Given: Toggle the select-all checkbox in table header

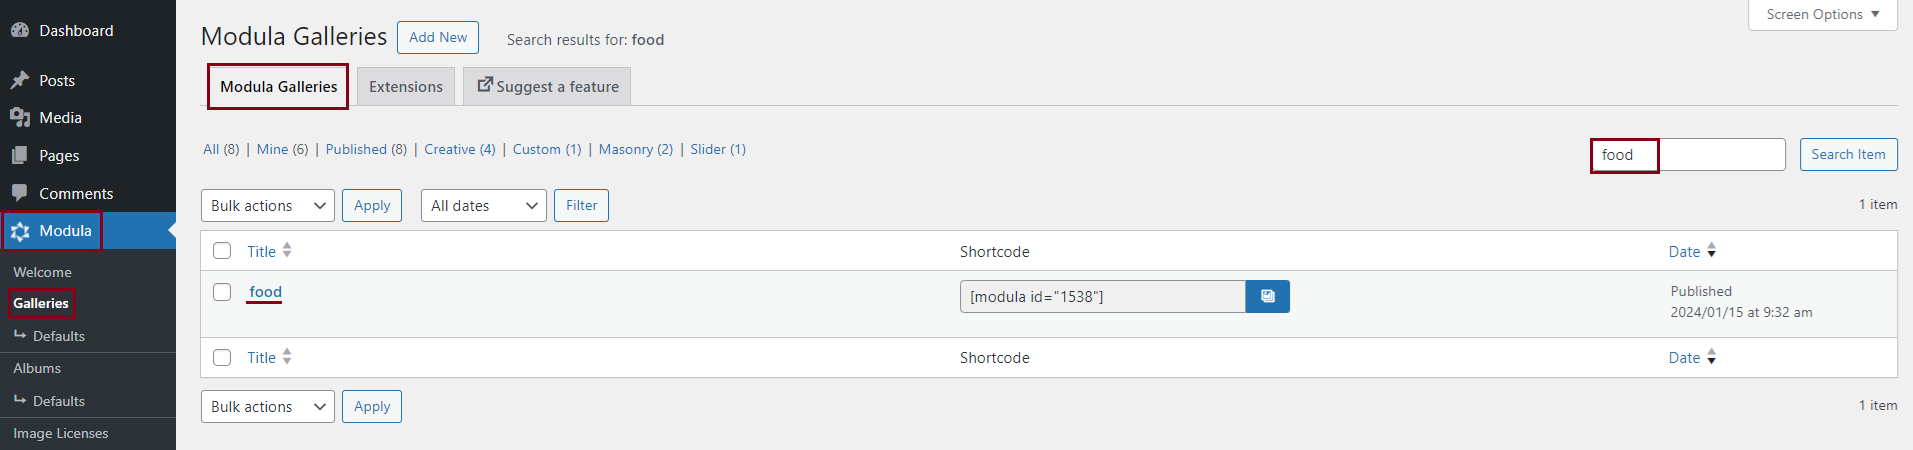Looking at the screenshot, I should tap(222, 251).
